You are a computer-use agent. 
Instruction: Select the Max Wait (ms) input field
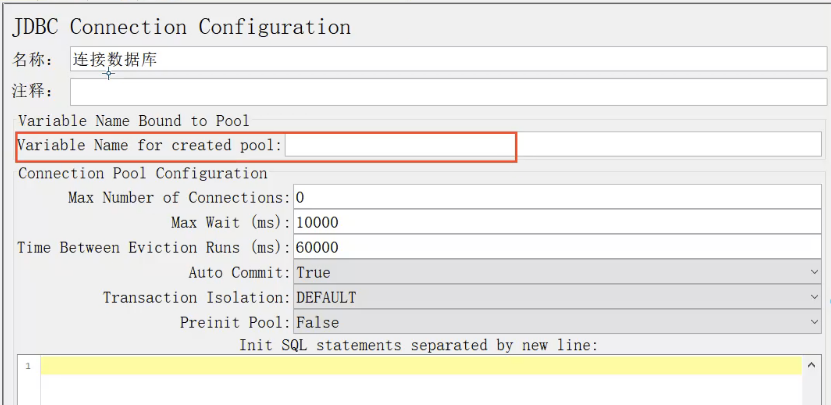[556, 222]
